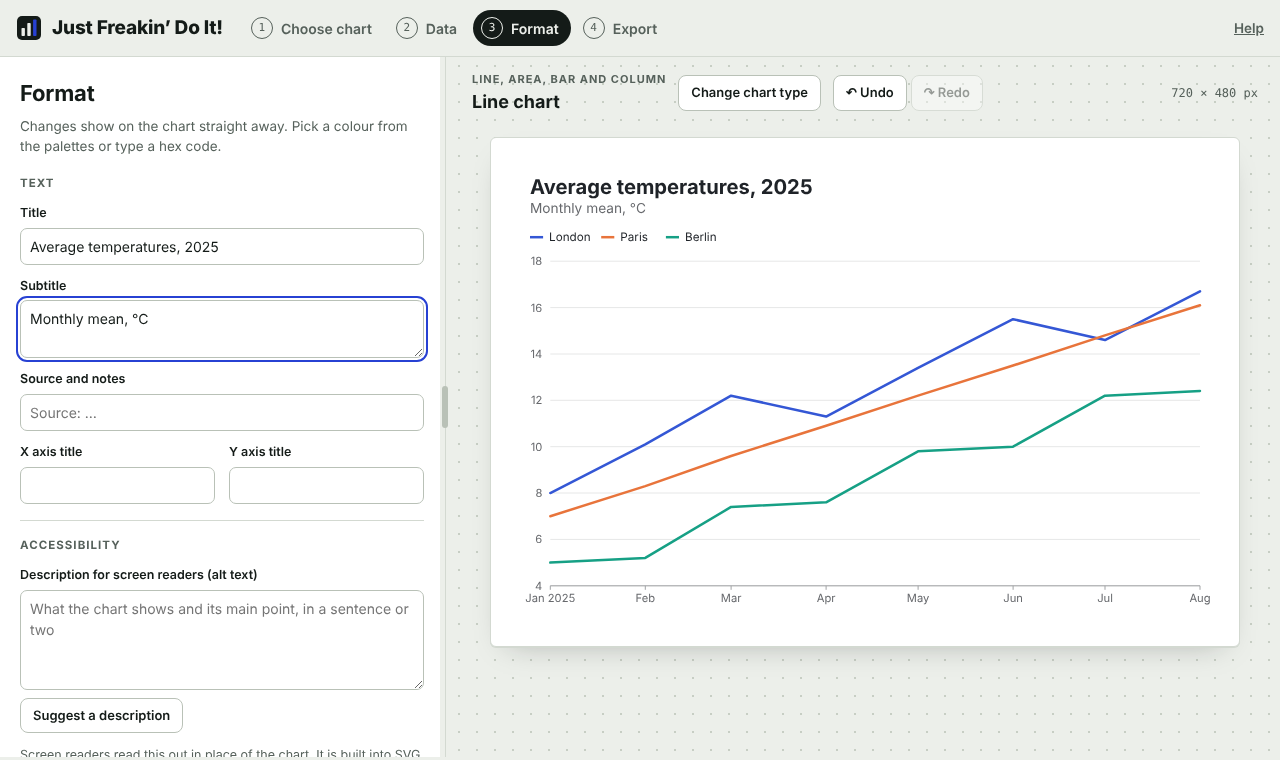Click the step 4 circle icon
The width and height of the screenshot is (1280, 760).
[x=594, y=28]
